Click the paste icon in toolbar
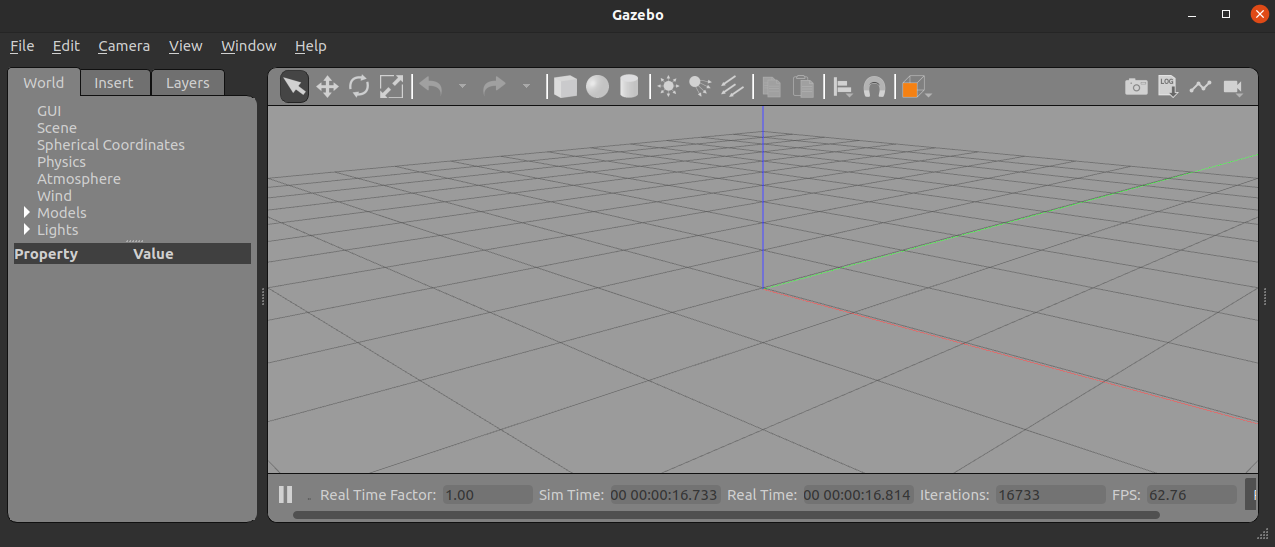The width and height of the screenshot is (1275, 547). [x=803, y=87]
